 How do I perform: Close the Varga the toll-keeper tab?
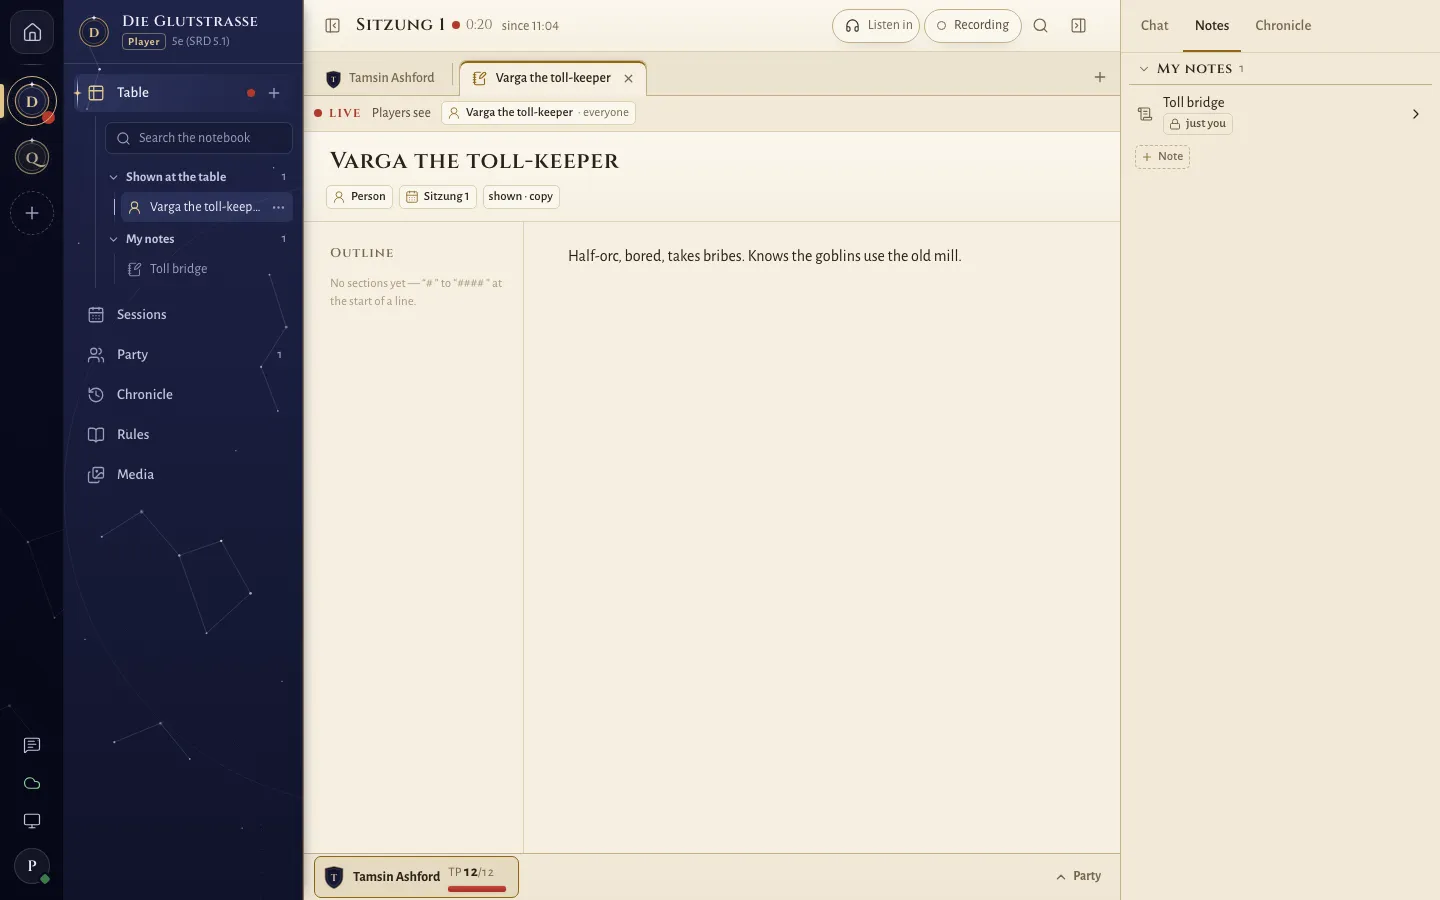[x=628, y=78]
